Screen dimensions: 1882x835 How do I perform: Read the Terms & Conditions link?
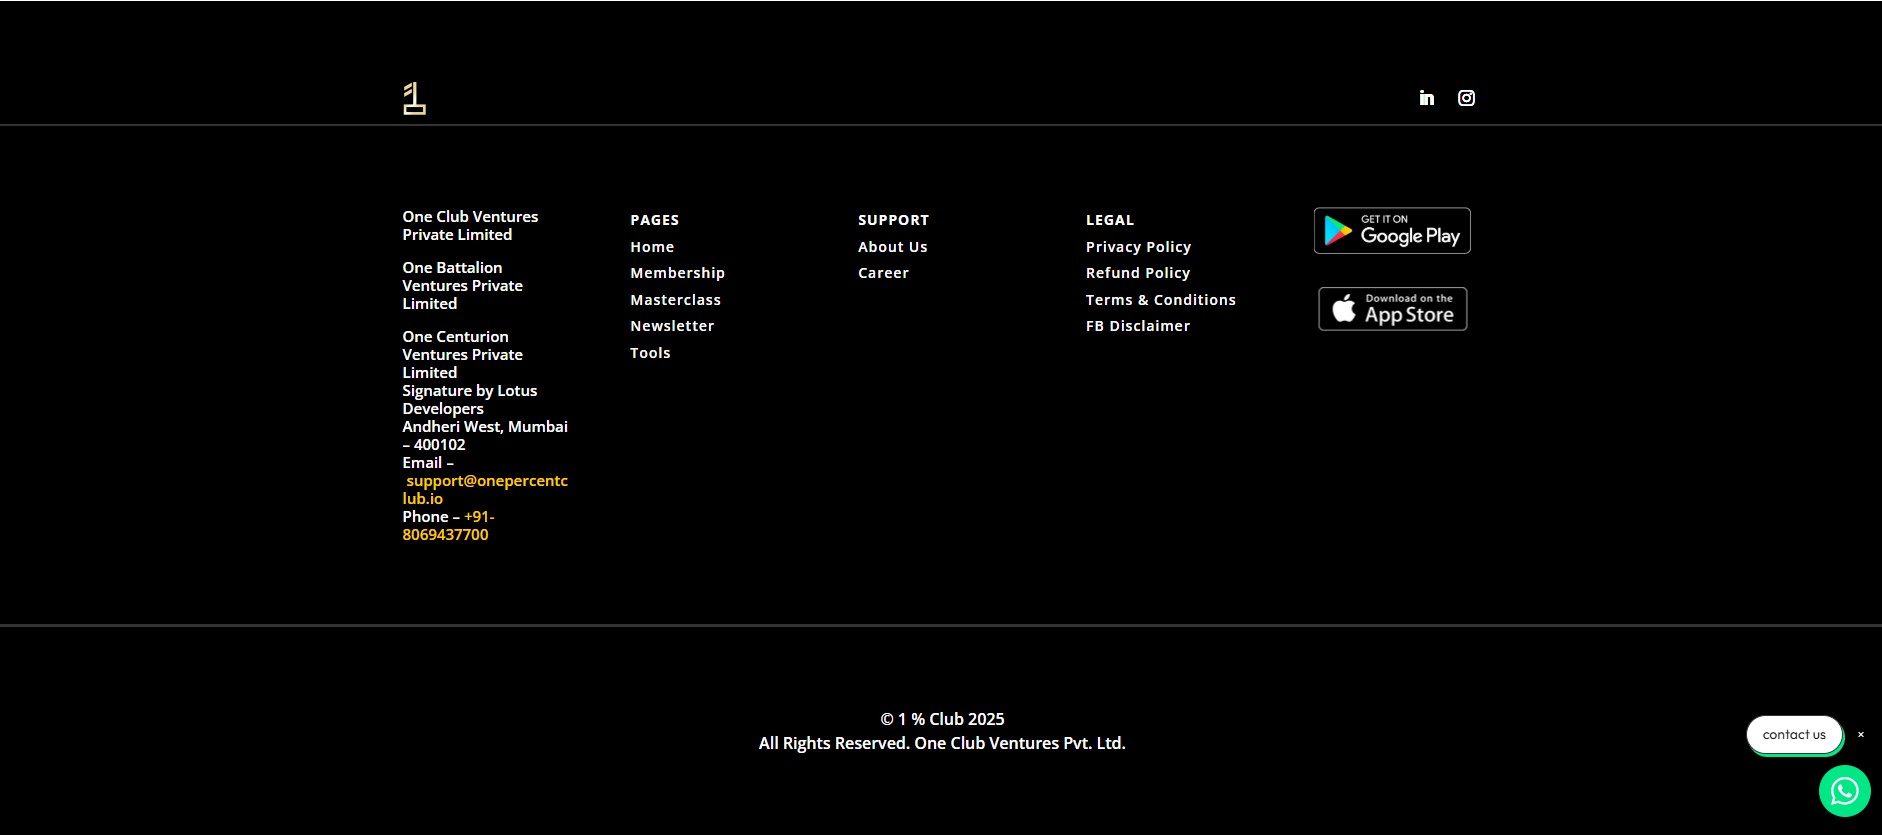[x=1160, y=300]
